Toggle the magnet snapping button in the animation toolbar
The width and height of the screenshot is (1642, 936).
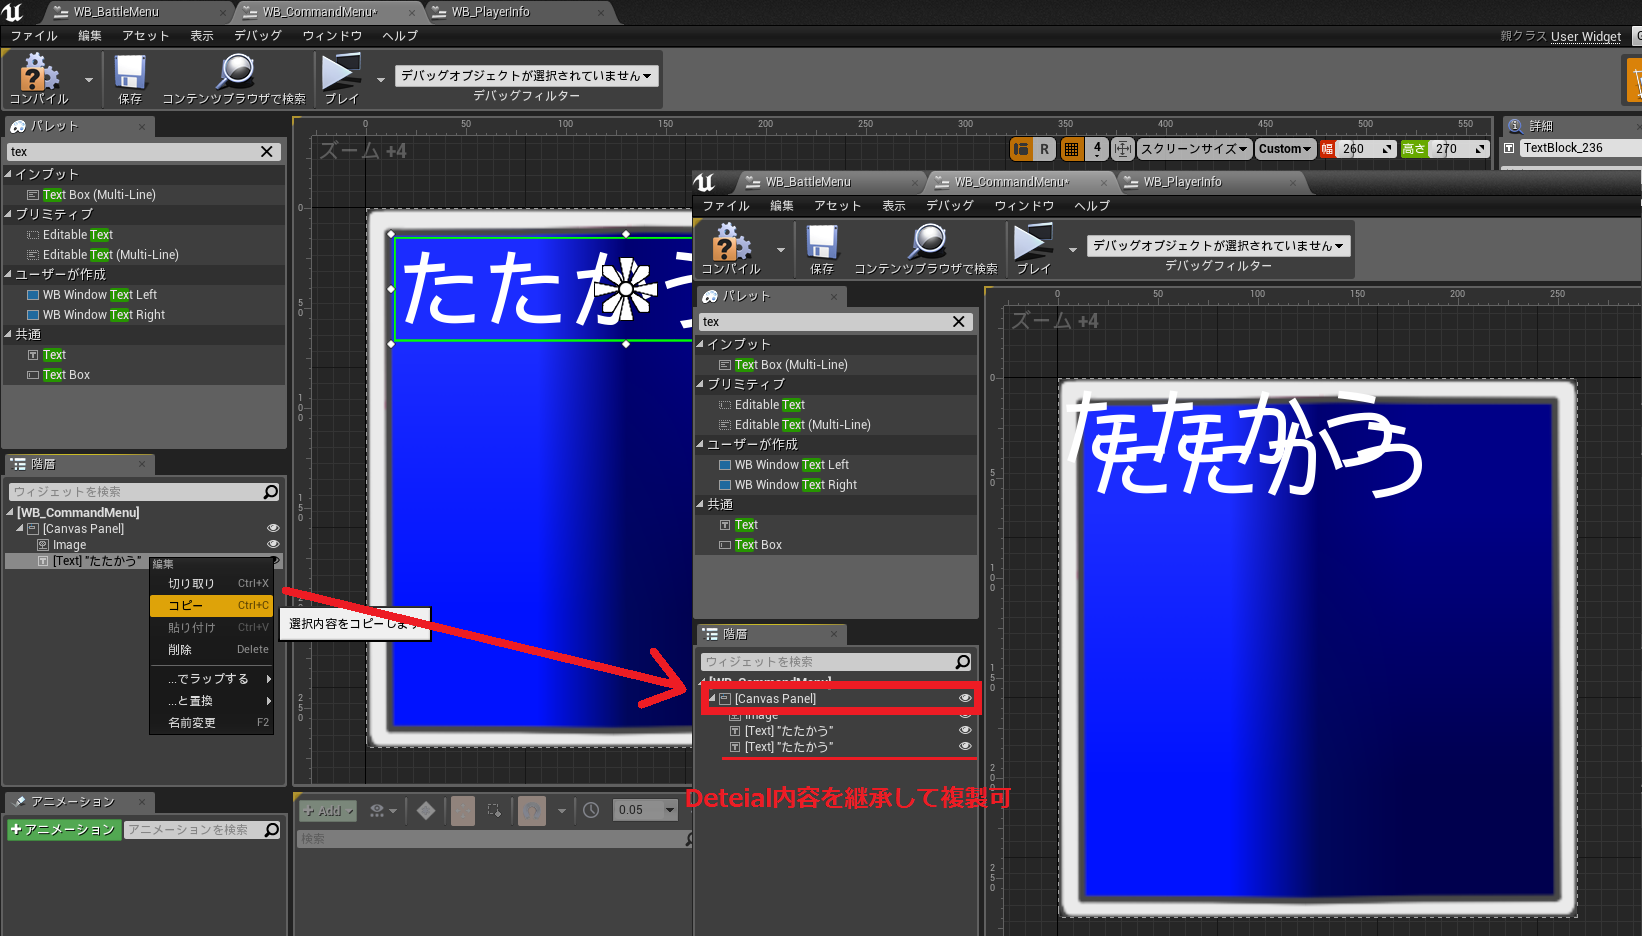click(x=532, y=810)
